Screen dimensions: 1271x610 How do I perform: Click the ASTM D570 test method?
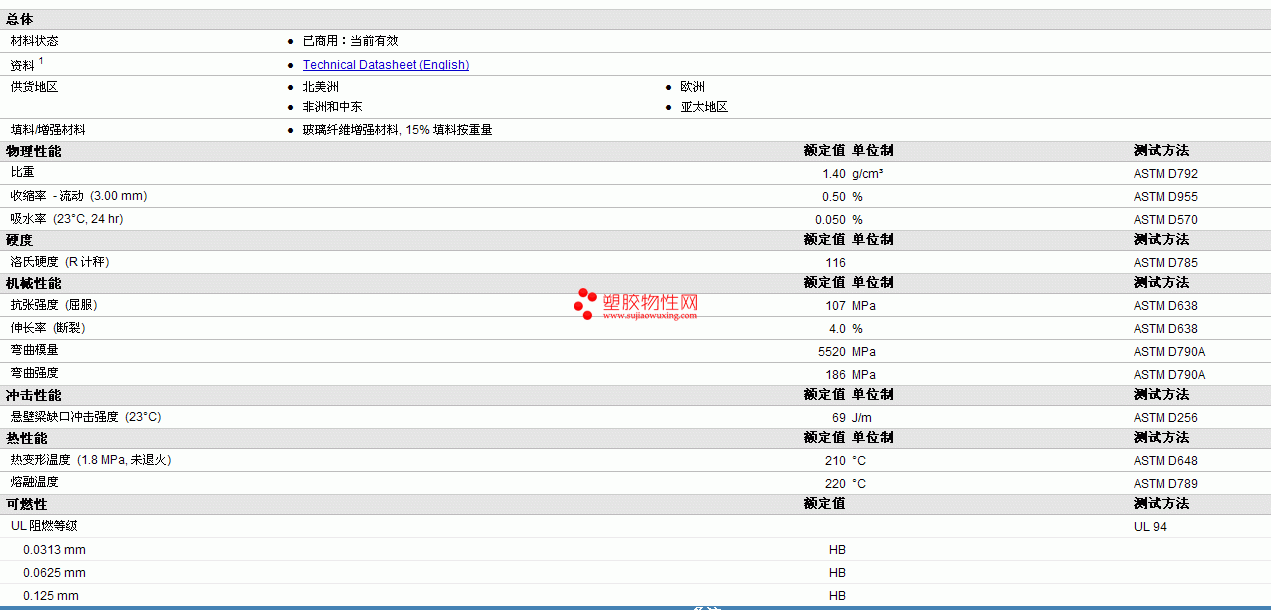point(1165,220)
